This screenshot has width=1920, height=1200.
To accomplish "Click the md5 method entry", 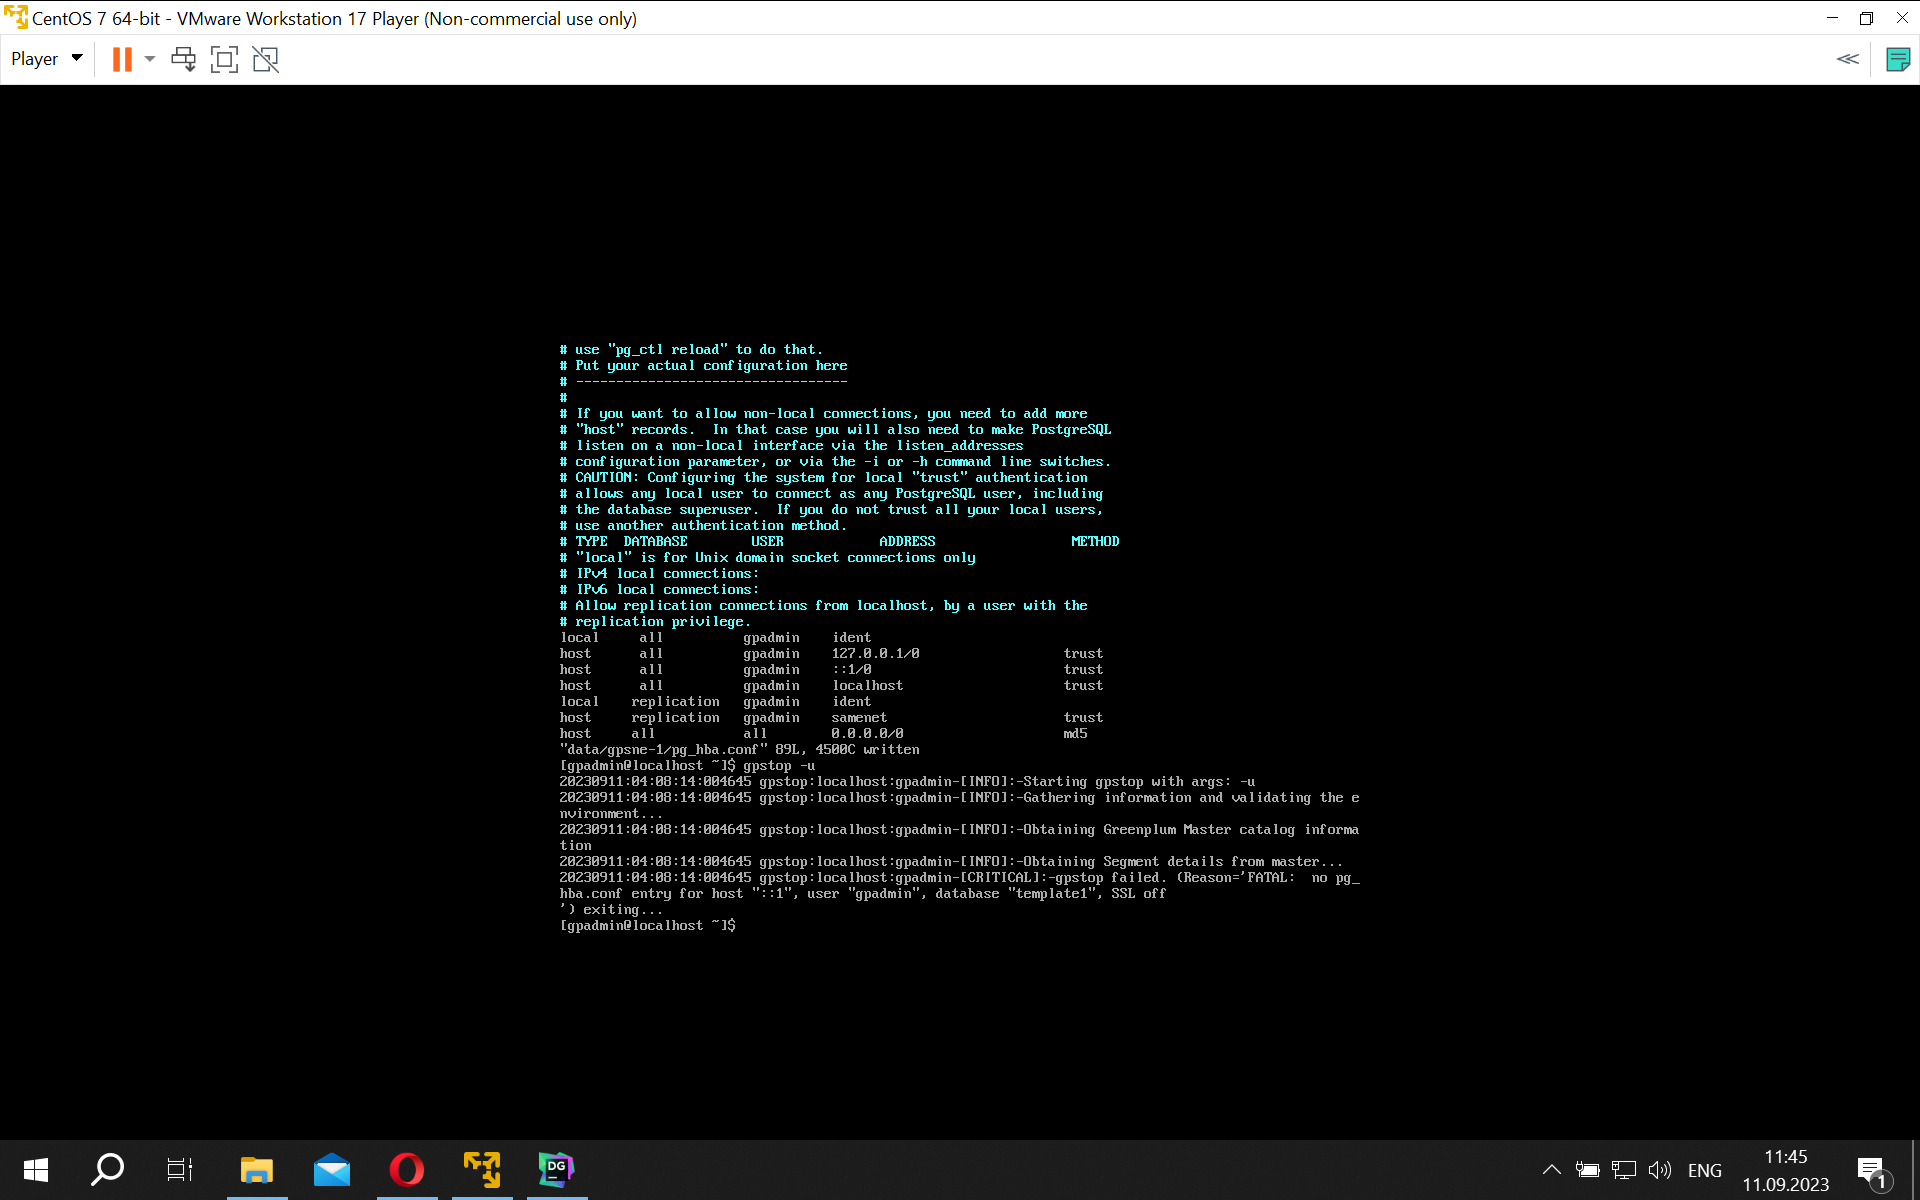I will (1075, 734).
